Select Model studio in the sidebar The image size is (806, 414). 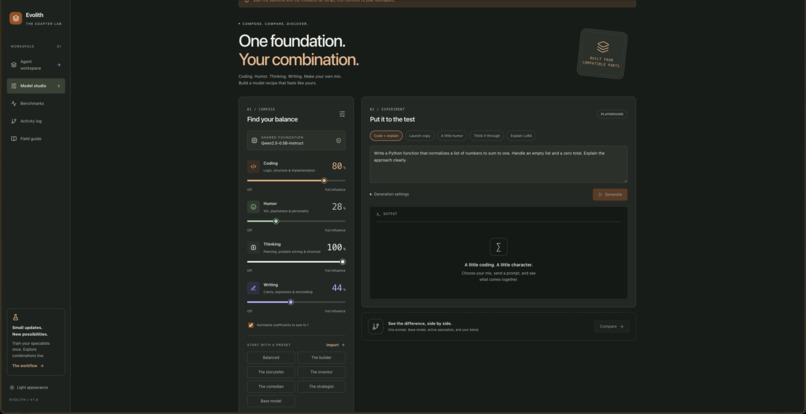(36, 86)
